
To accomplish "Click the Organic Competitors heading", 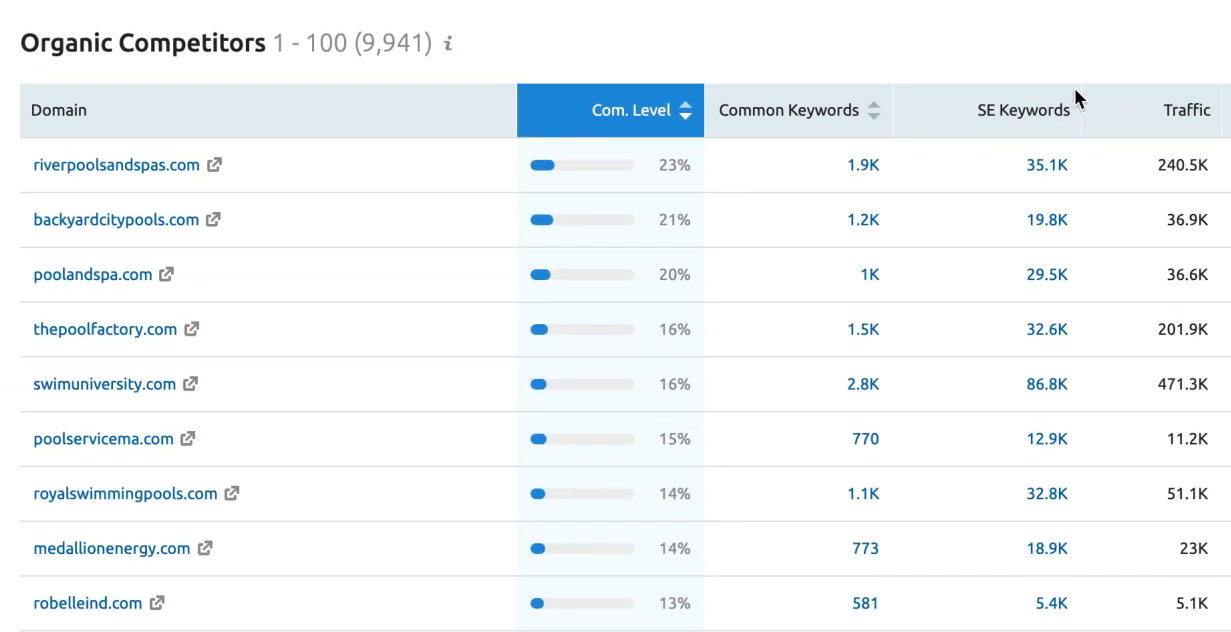I will (x=143, y=44).
